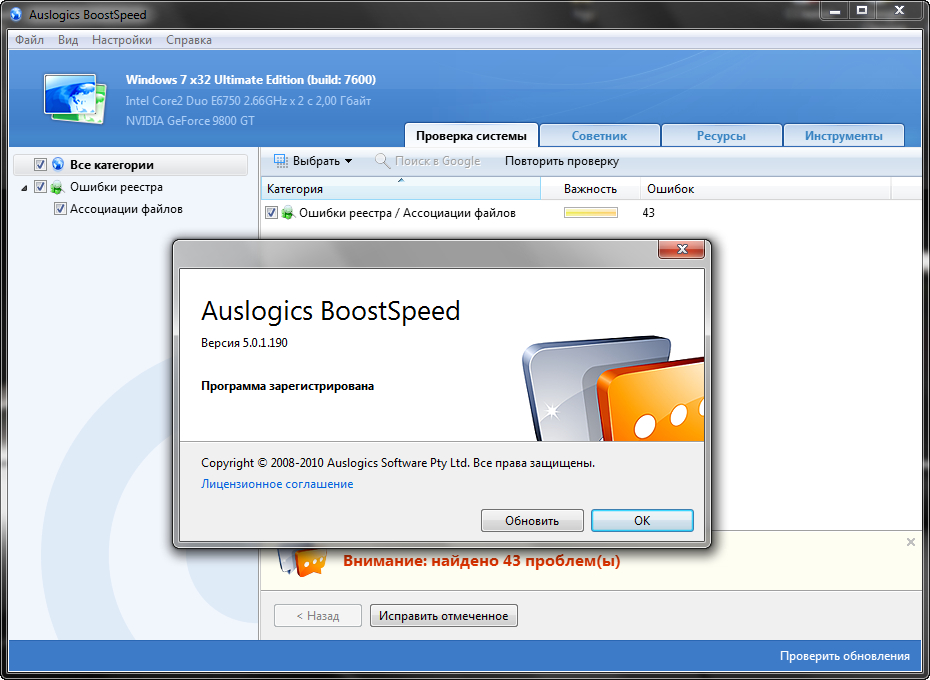Click the Назад button

pyautogui.click(x=318, y=615)
